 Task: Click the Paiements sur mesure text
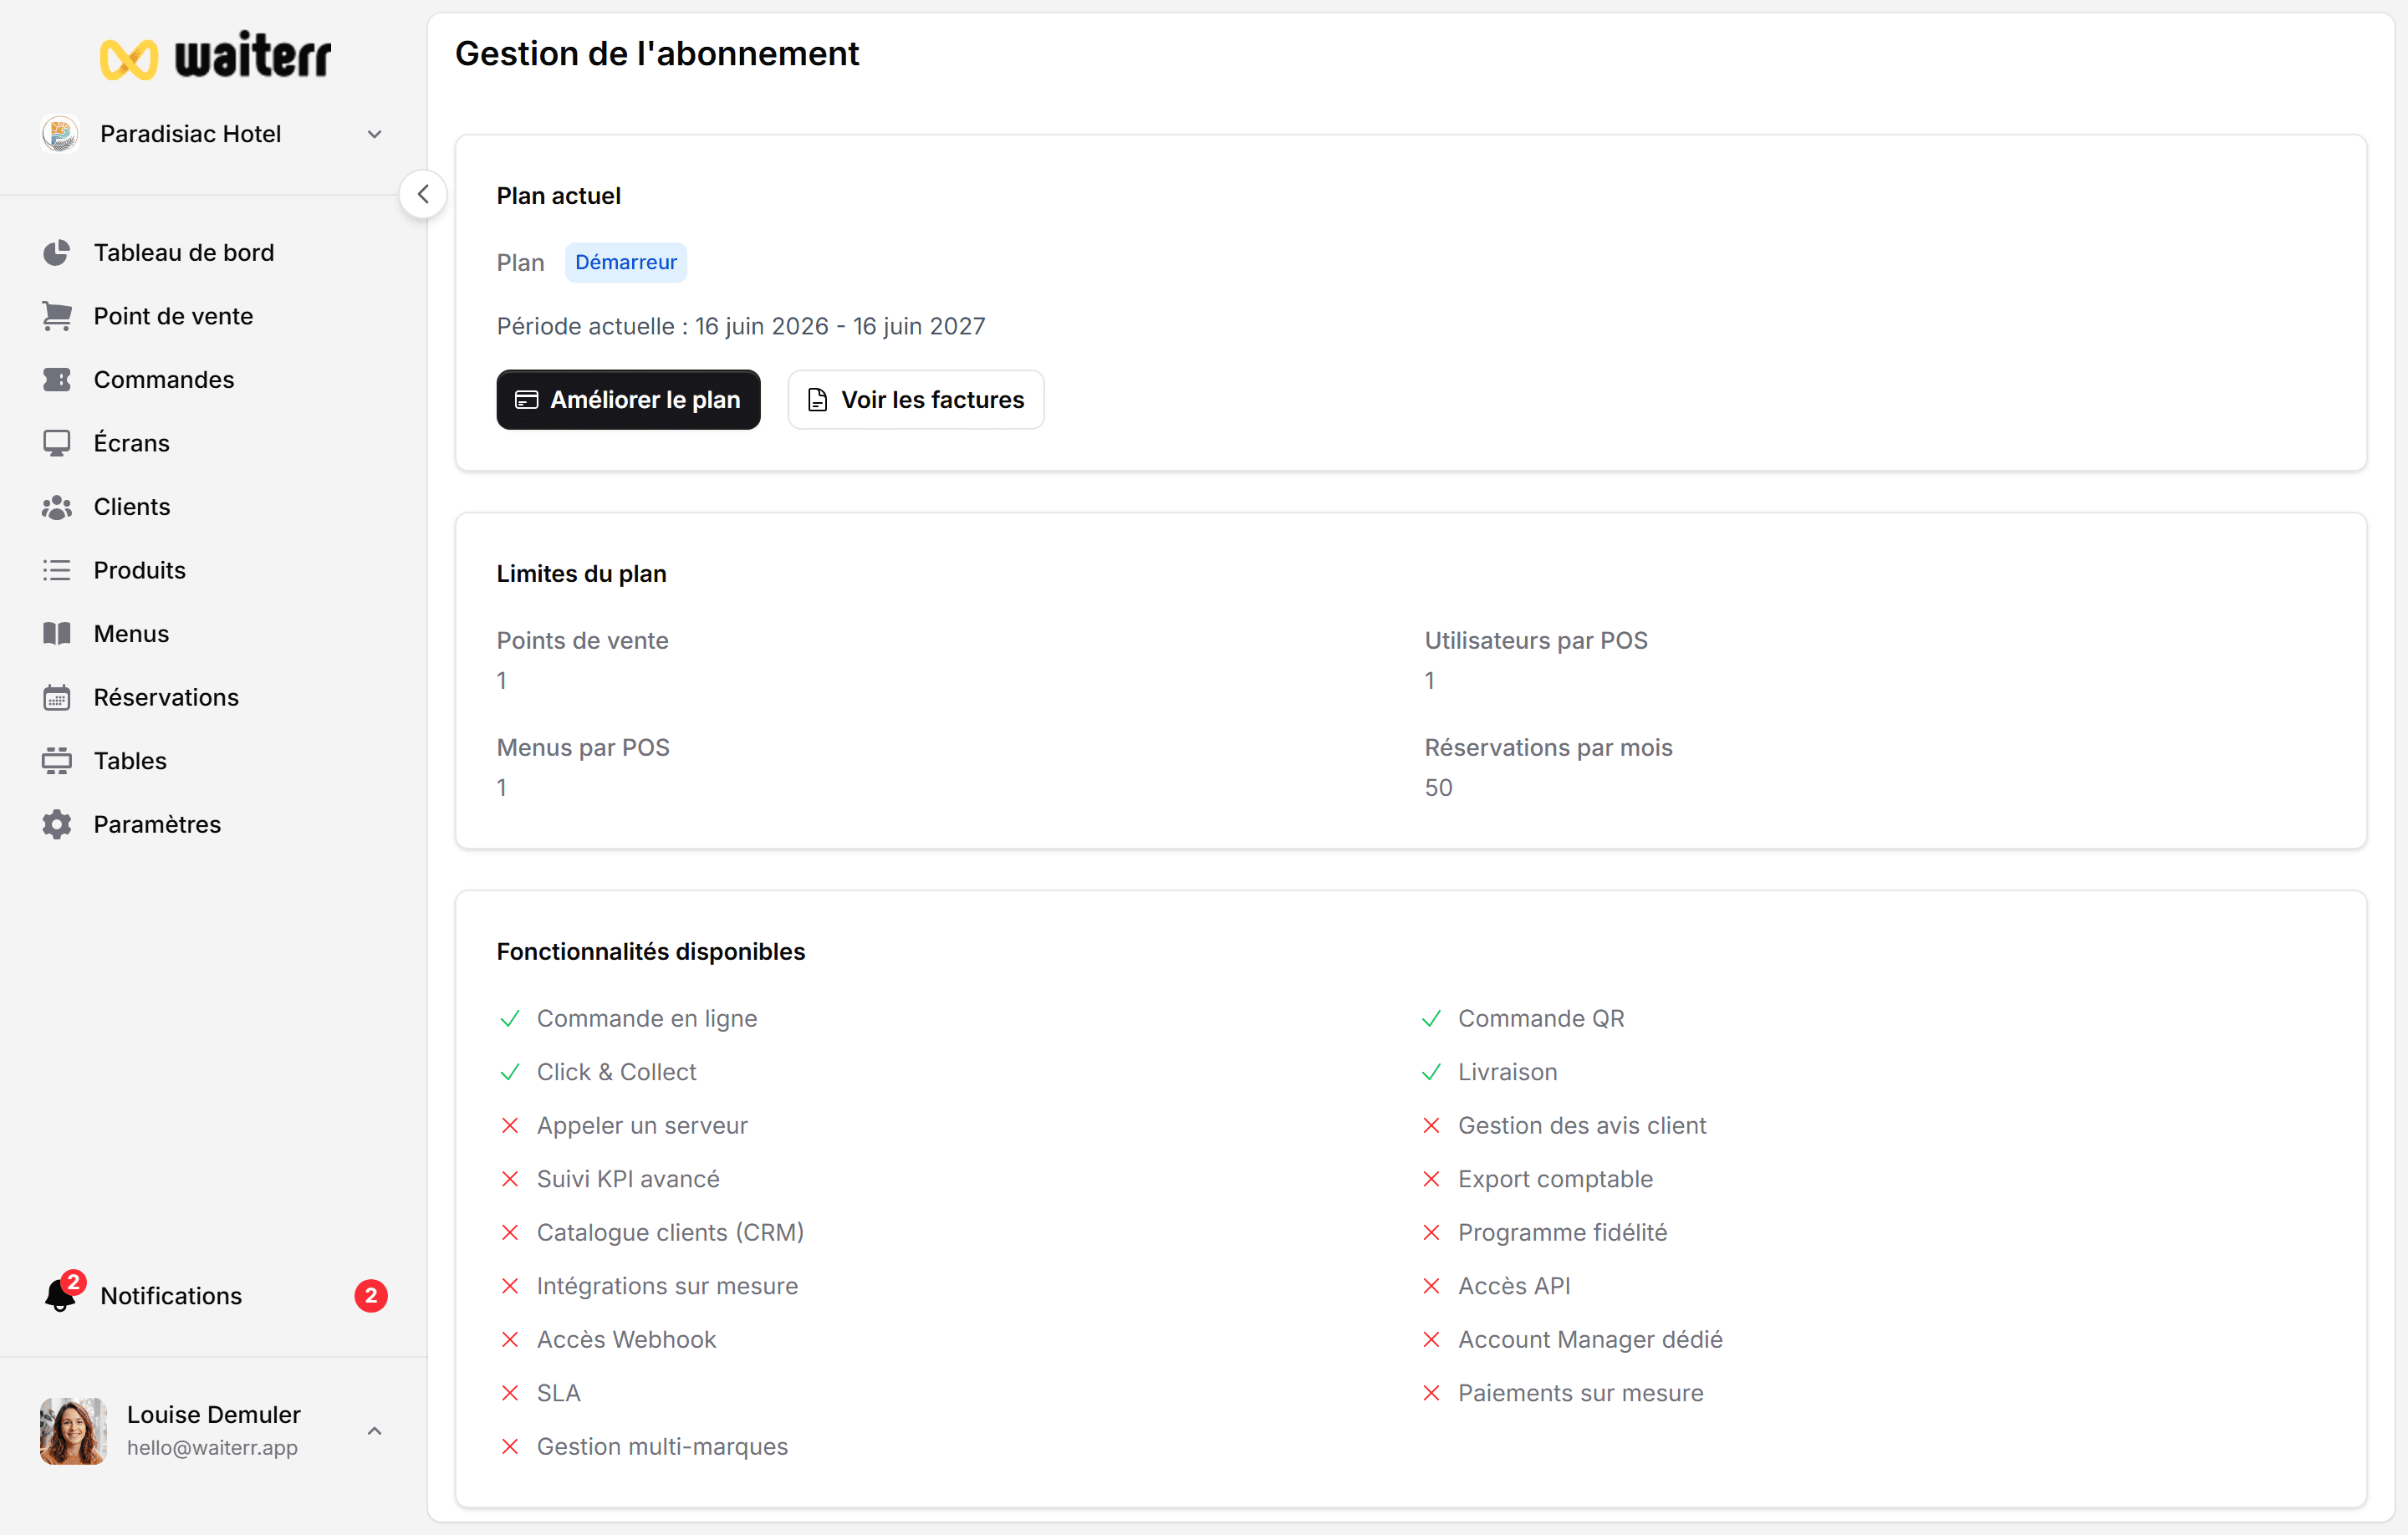tap(1580, 1393)
